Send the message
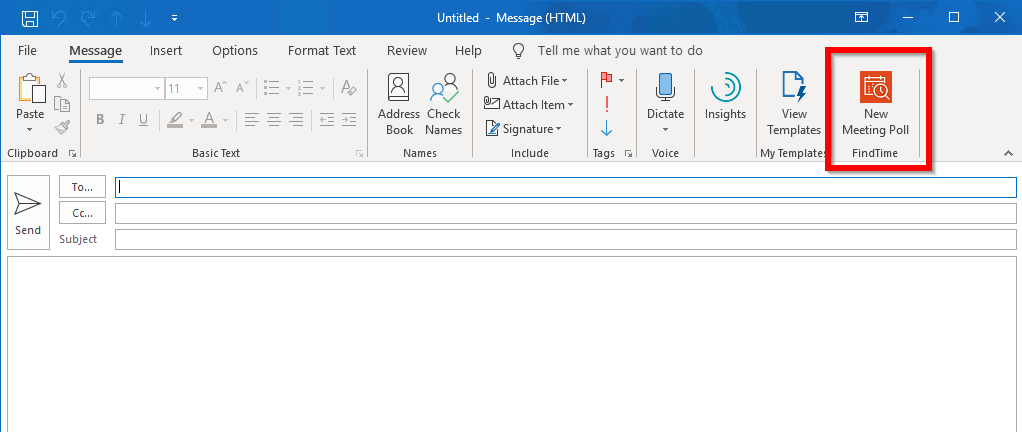The height and width of the screenshot is (432, 1022). pyautogui.click(x=28, y=212)
